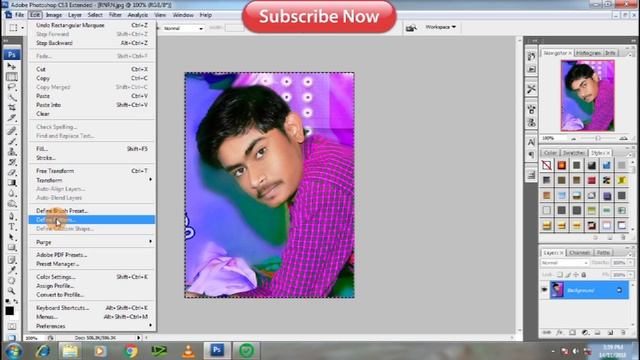640x360 pixels.
Task: Click the Navigator zoom in mountains icon
Action: click(x=623, y=138)
